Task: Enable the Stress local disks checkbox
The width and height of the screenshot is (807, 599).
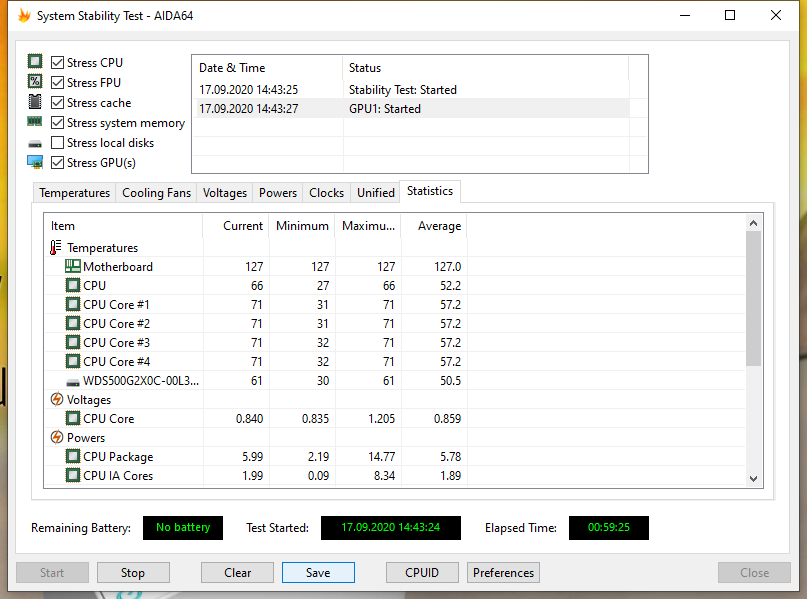Action: 58,143
